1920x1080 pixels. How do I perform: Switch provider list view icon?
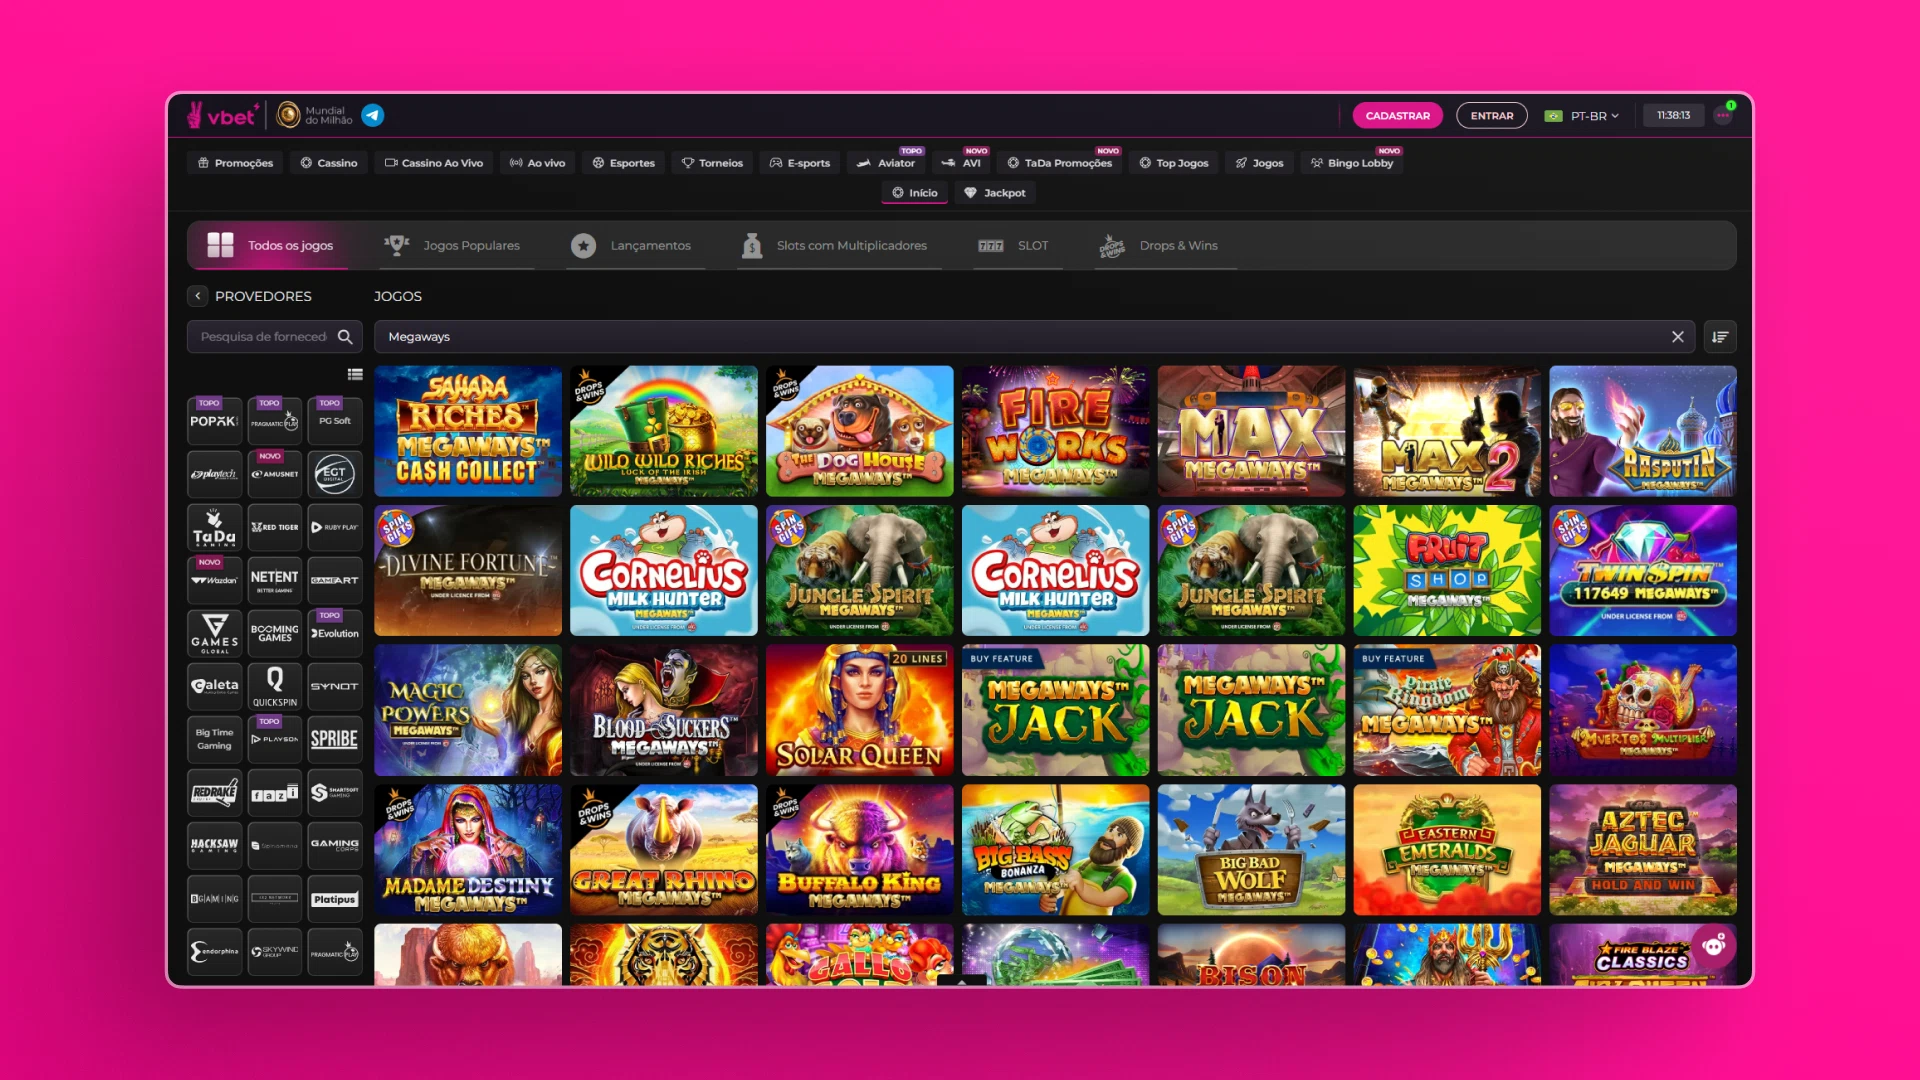[x=355, y=374]
